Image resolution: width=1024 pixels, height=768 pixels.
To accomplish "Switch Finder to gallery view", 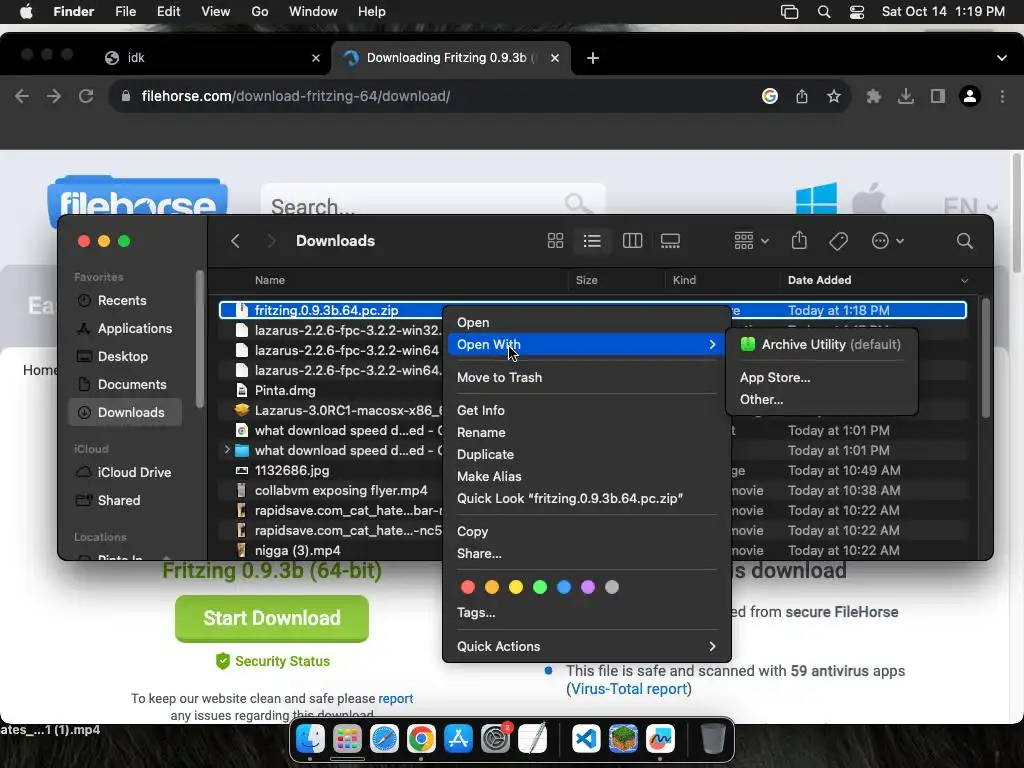I will 670,241.
